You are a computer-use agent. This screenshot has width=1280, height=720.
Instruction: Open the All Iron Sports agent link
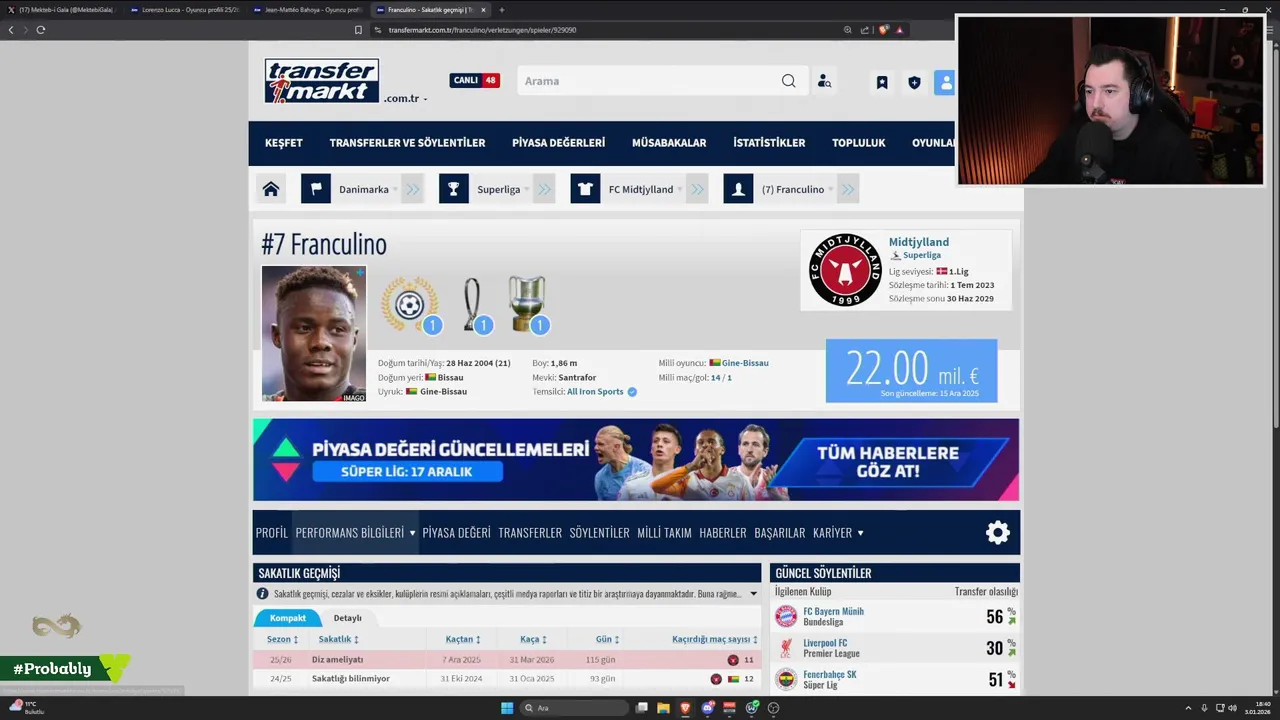click(595, 392)
